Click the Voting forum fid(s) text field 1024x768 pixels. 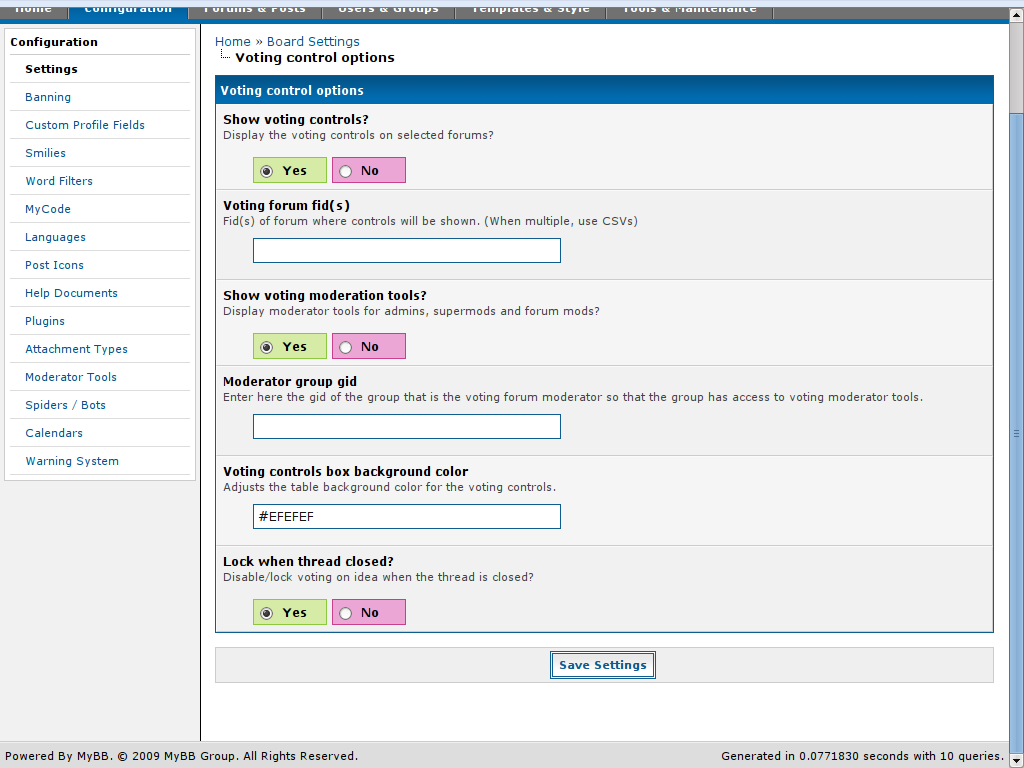(x=406, y=251)
